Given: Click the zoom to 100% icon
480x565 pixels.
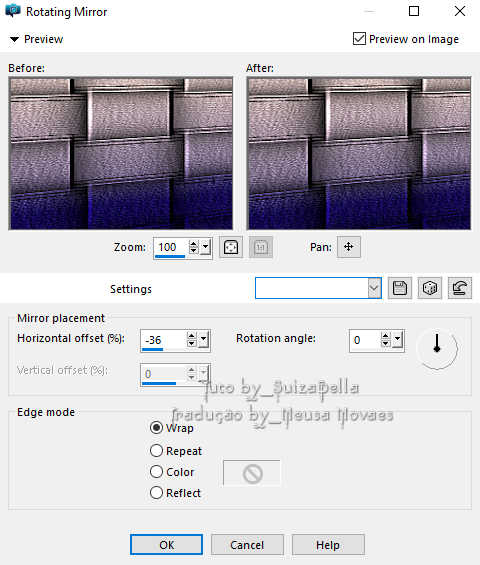Looking at the screenshot, I should click(261, 247).
